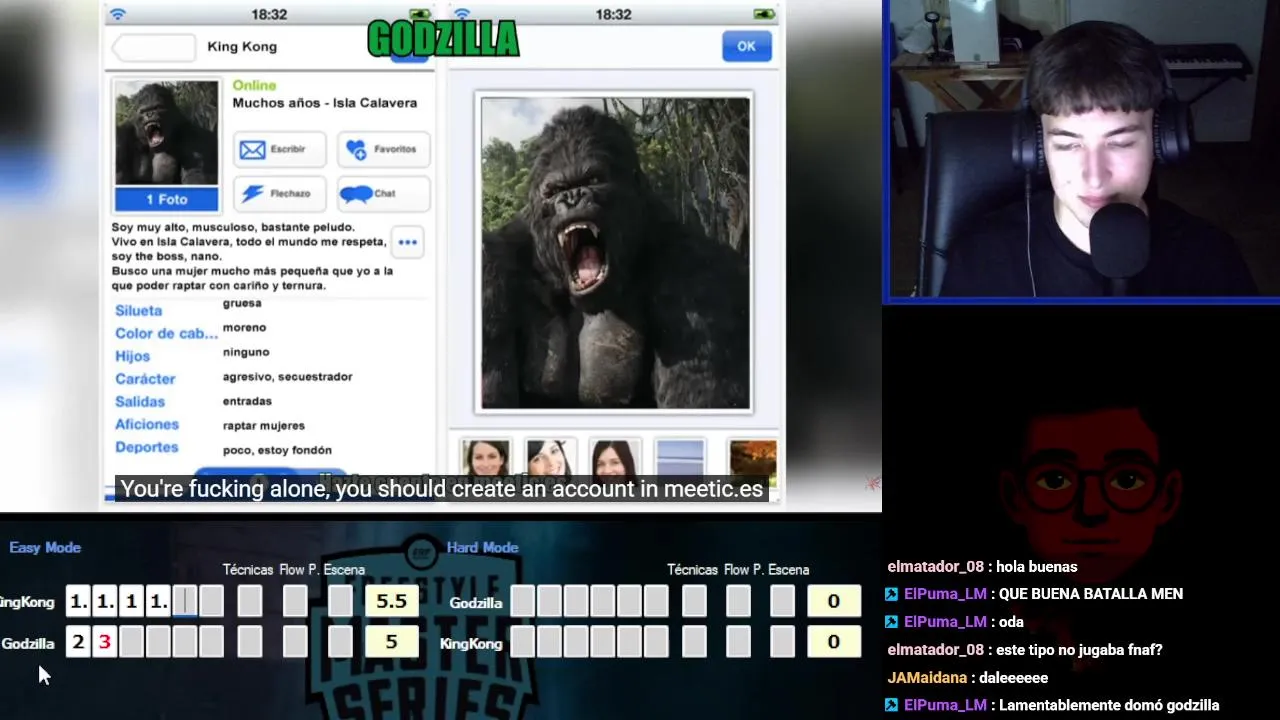Click the Easy Mode heading
Image resolution: width=1280 pixels, height=720 pixels.
click(x=45, y=547)
